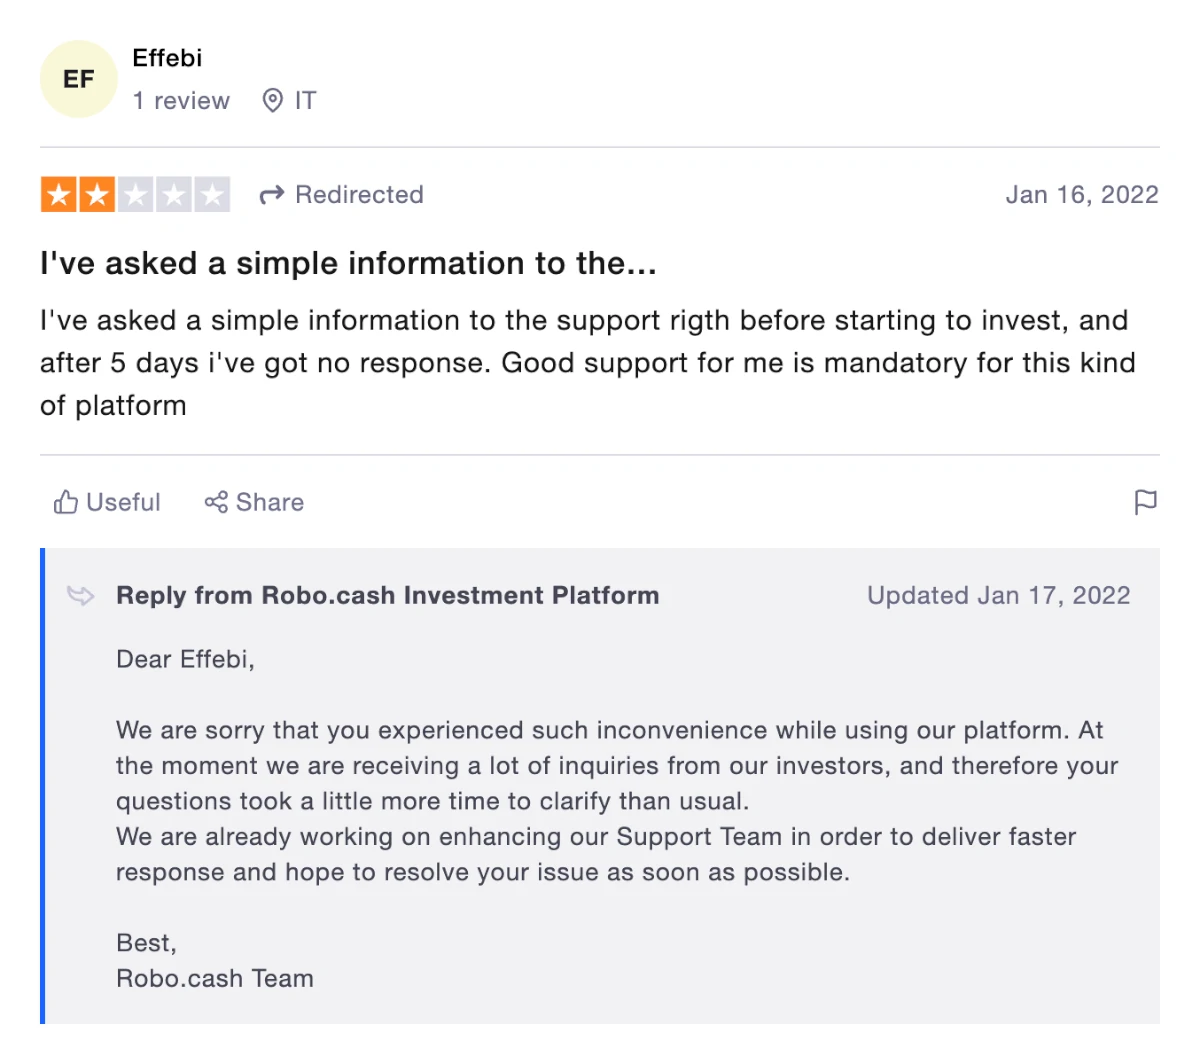Click the Jan 16, 2022 date
Viewport: 1200px width, 1064px height.
coord(1082,195)
